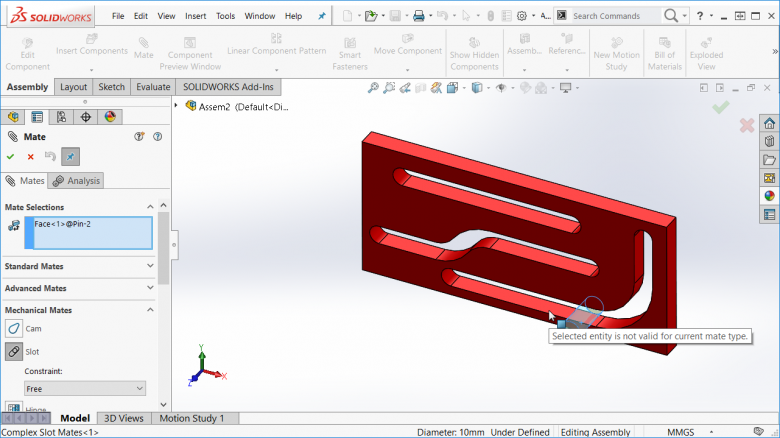
Task: Open the Move Component dropdown arrow
Action: pos(407,70)
